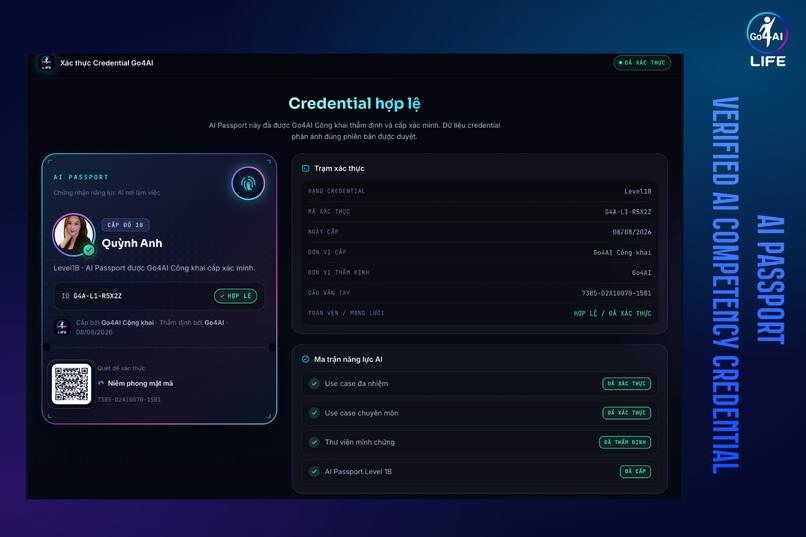Viewport: 806px width, 537px height.
Task: Click the QR code on the passport card
Action: pos(71,384)
